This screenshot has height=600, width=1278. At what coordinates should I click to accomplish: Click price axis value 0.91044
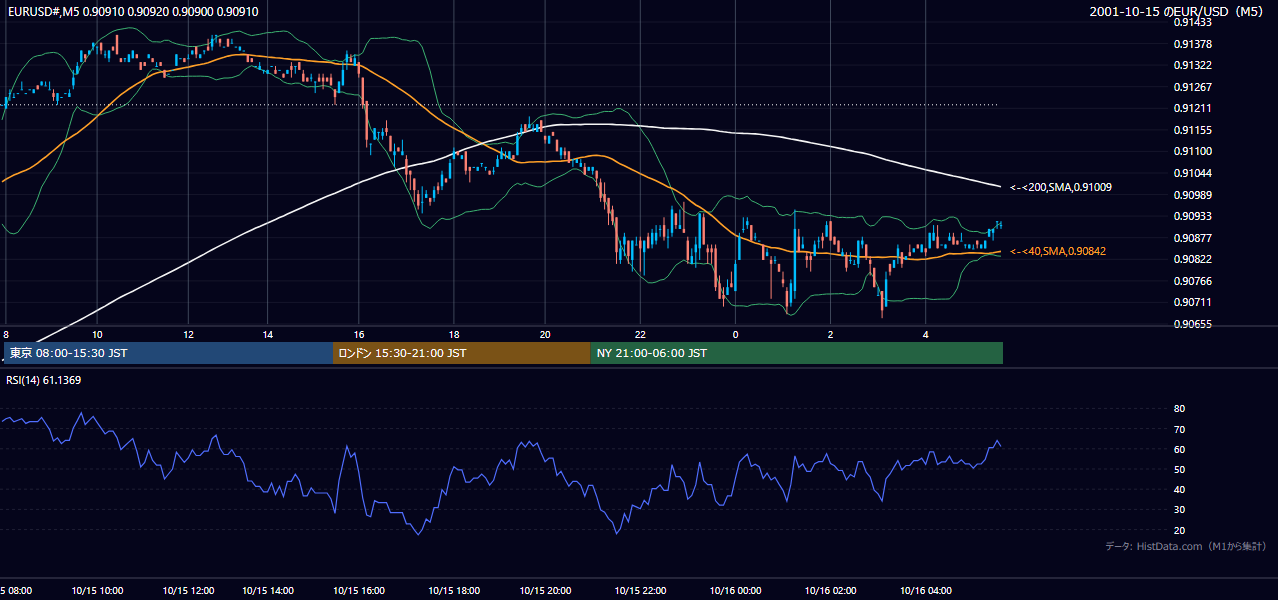pyautogui.click(x=1193, y=173)
